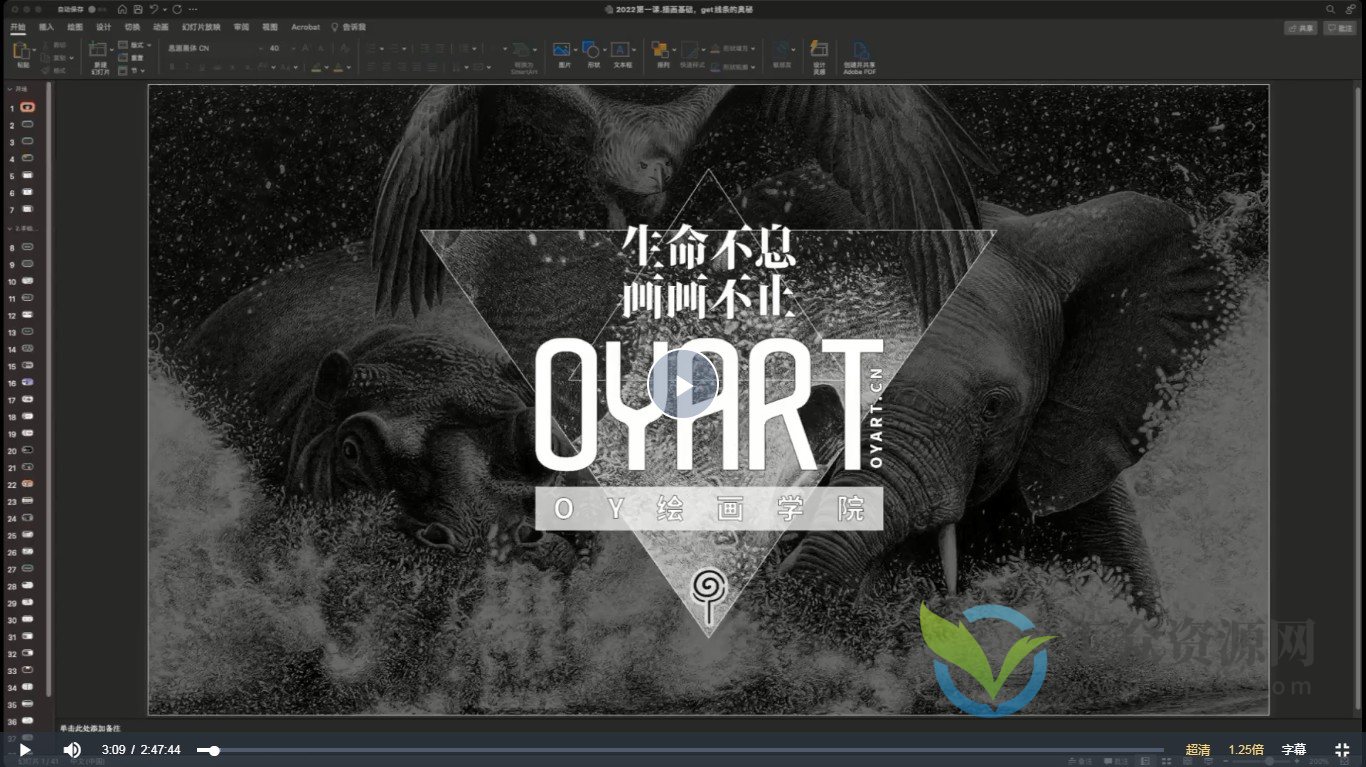Undo the last action
Image resolution: width=1366 pixels, height=767 pixels.
coord(153,9)
